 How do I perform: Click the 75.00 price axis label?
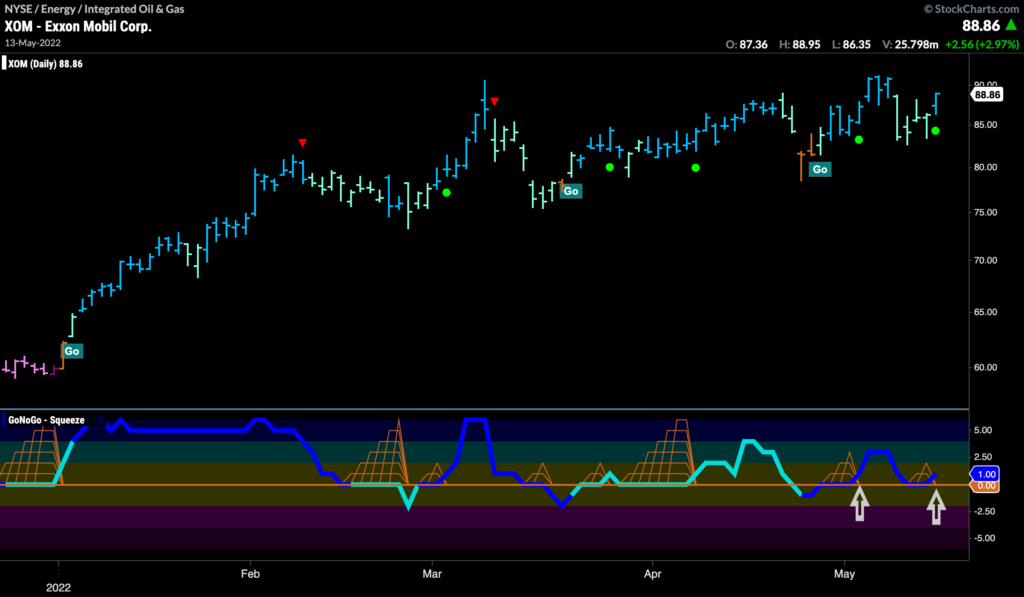click(985, 212)
